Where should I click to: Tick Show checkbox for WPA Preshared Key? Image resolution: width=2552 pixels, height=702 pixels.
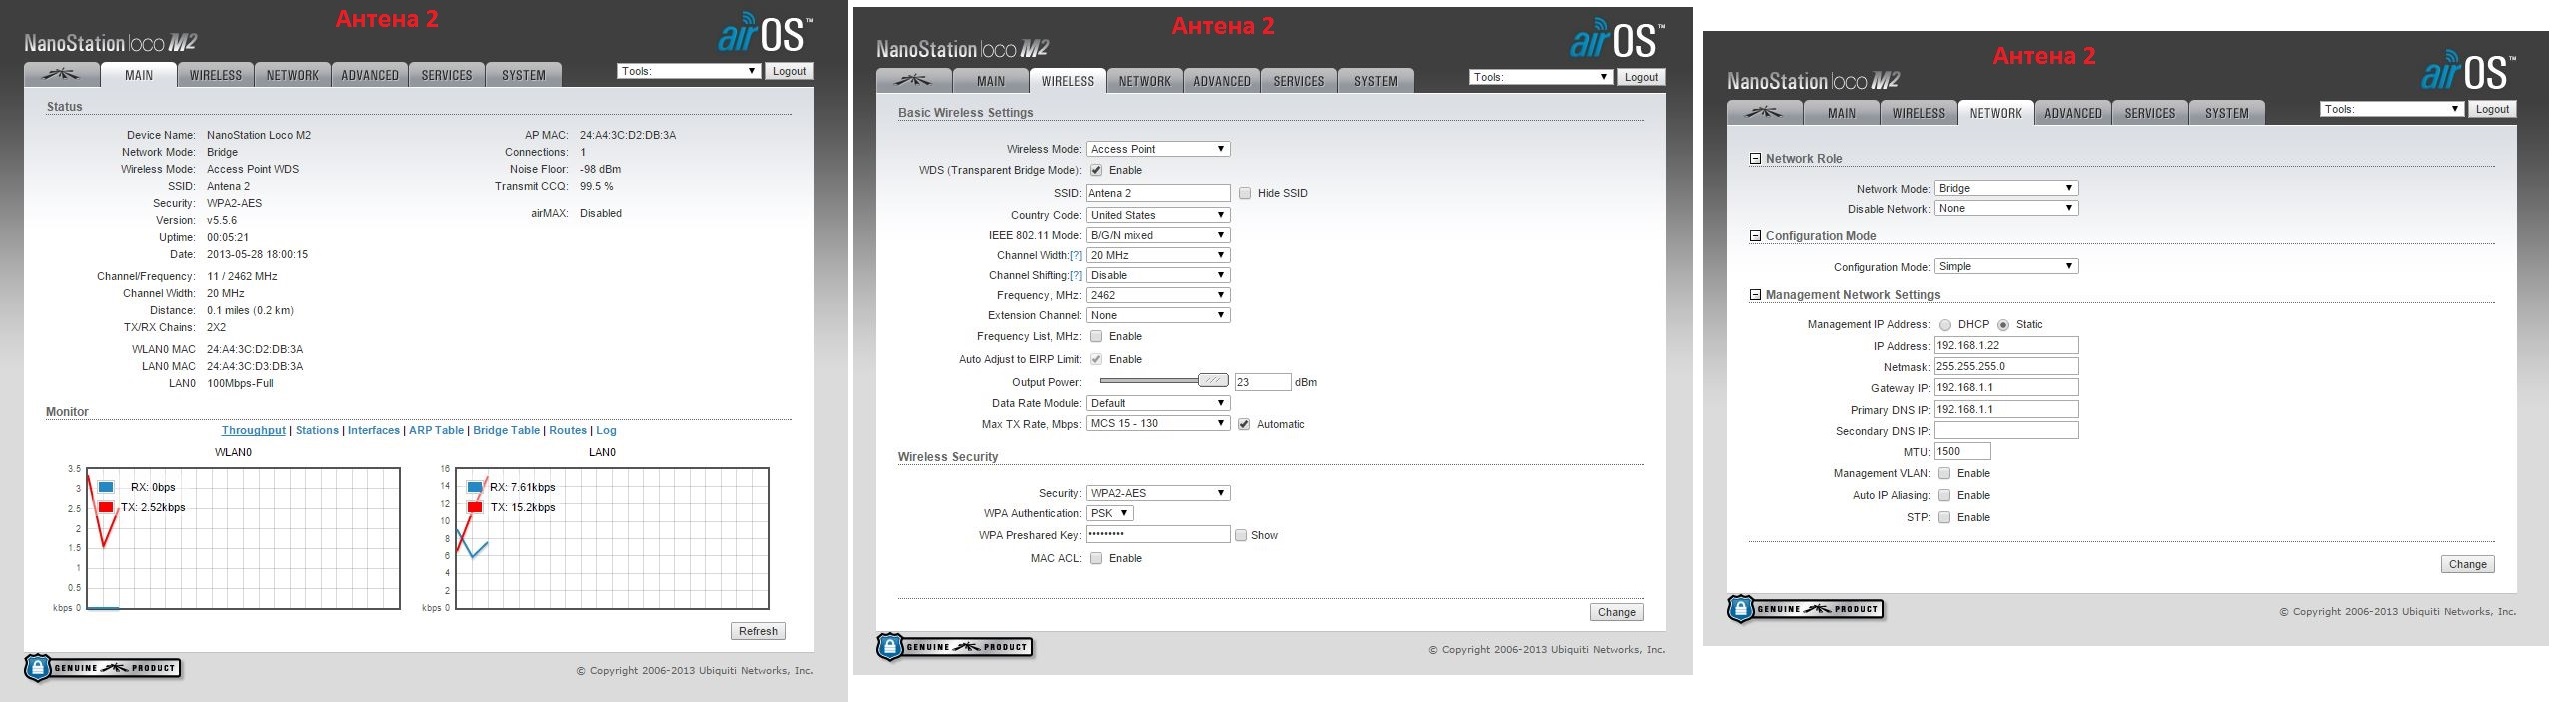[1241, 536]
